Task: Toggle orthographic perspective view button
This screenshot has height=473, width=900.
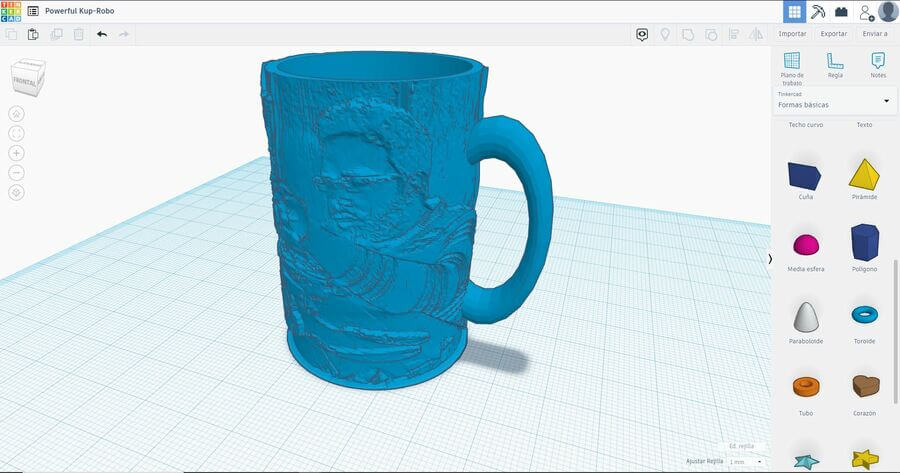Action: pyautogui.click(x=16, y=193)
